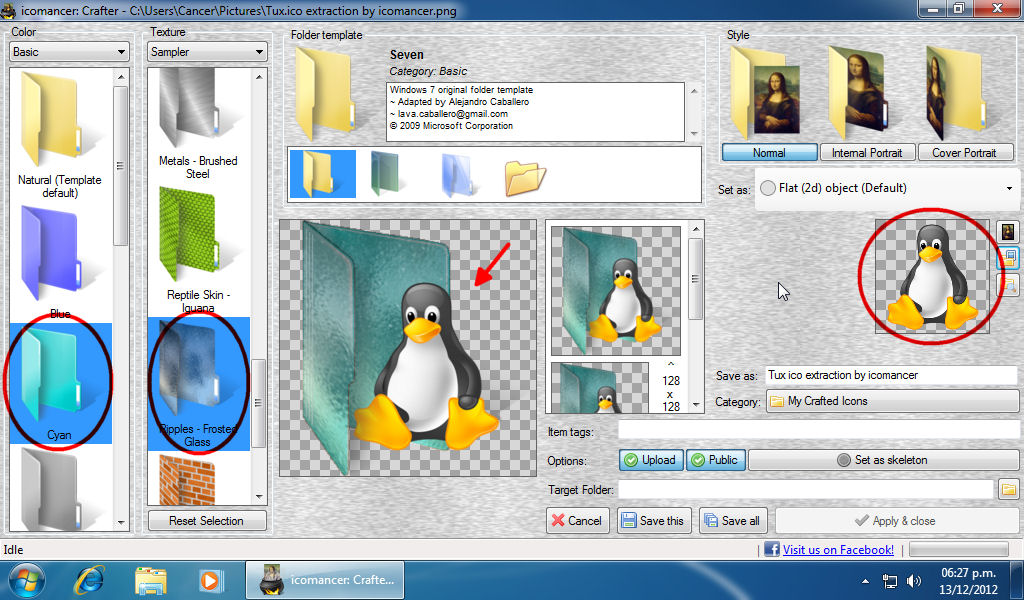Open the Texture Sampler dropdown
Viewport: 1024px width, 600px height.
(x=207, y=52)
